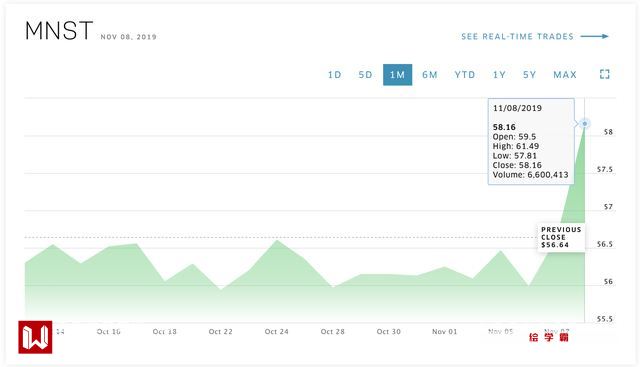Select the 1M range tab
This screenshot has width=640, height=367.
[x=397, y=75]
